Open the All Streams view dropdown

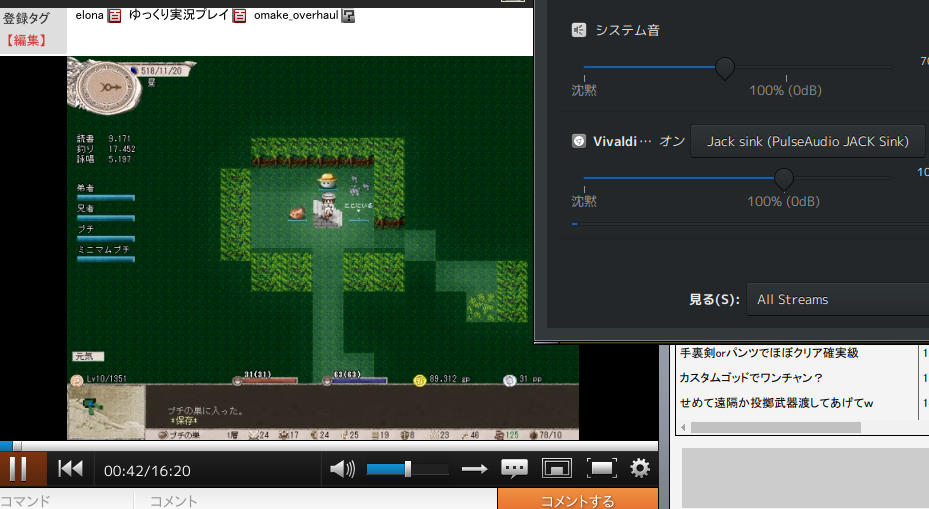pyautogui.click(x=838, y=299)
